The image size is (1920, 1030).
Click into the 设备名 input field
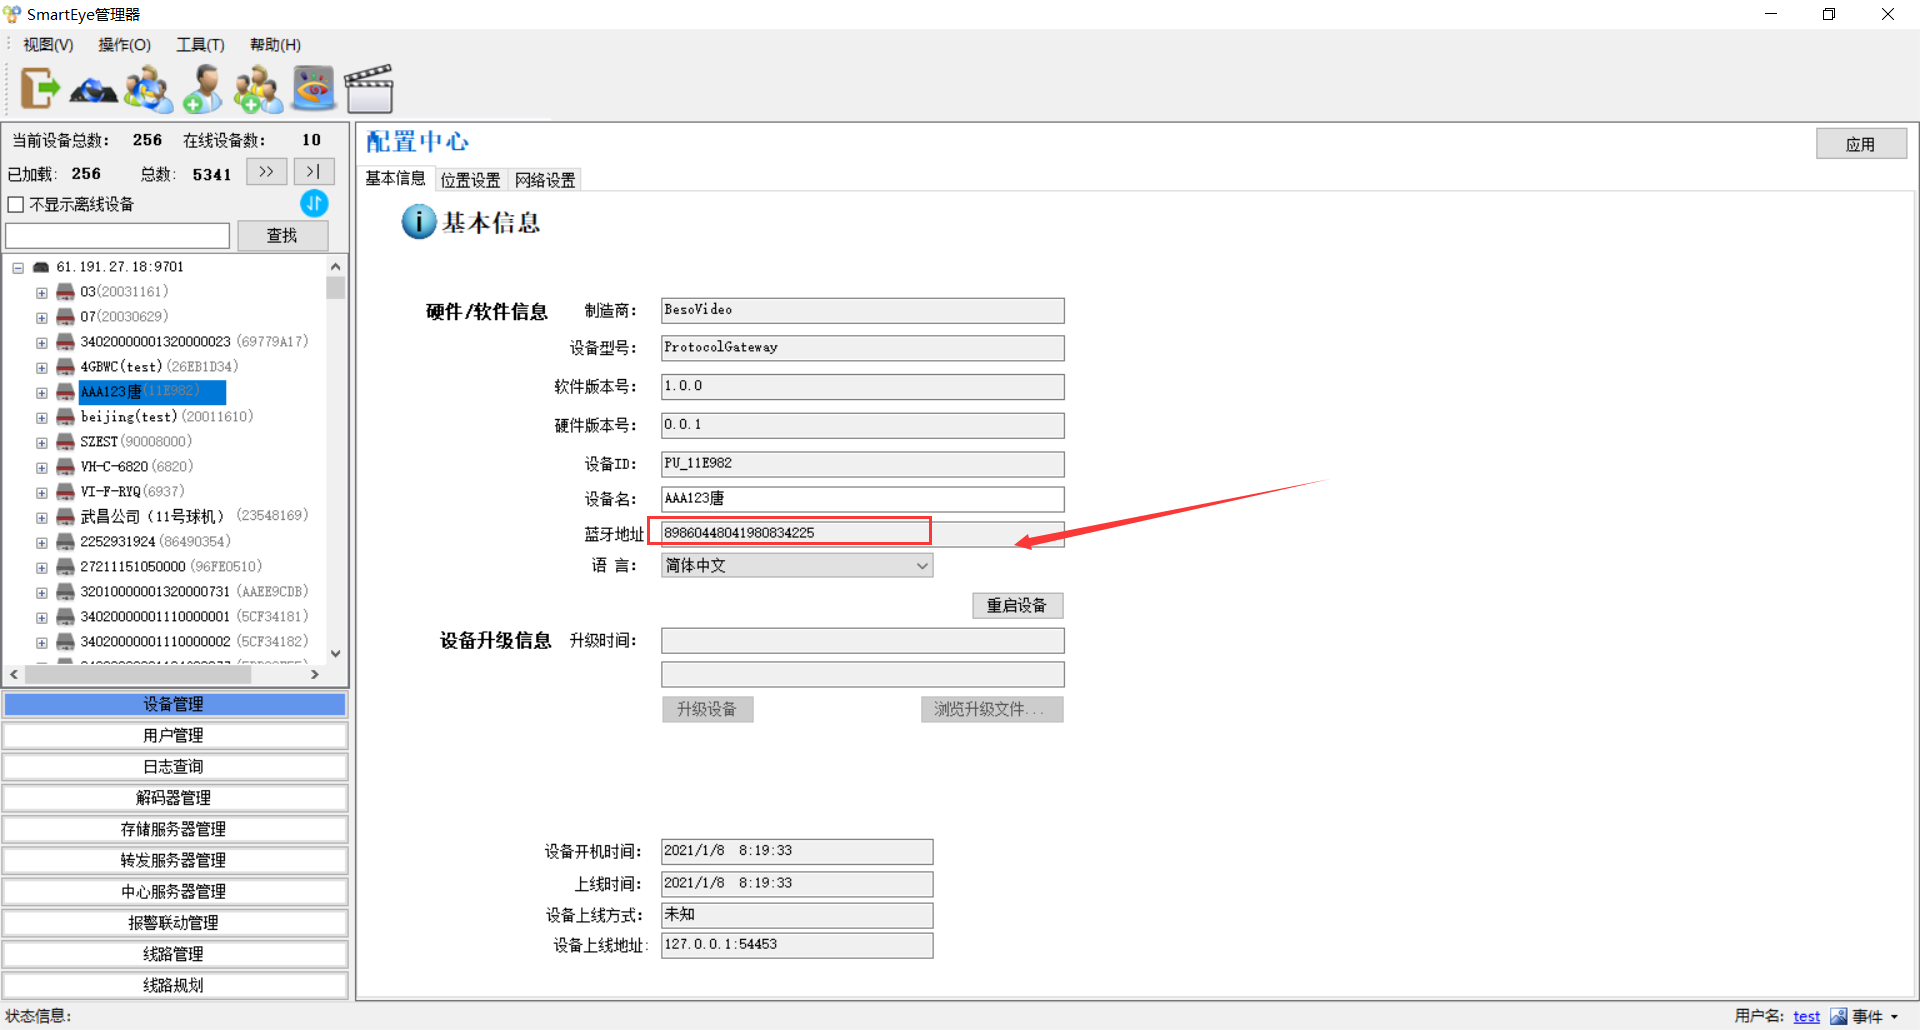862,499
